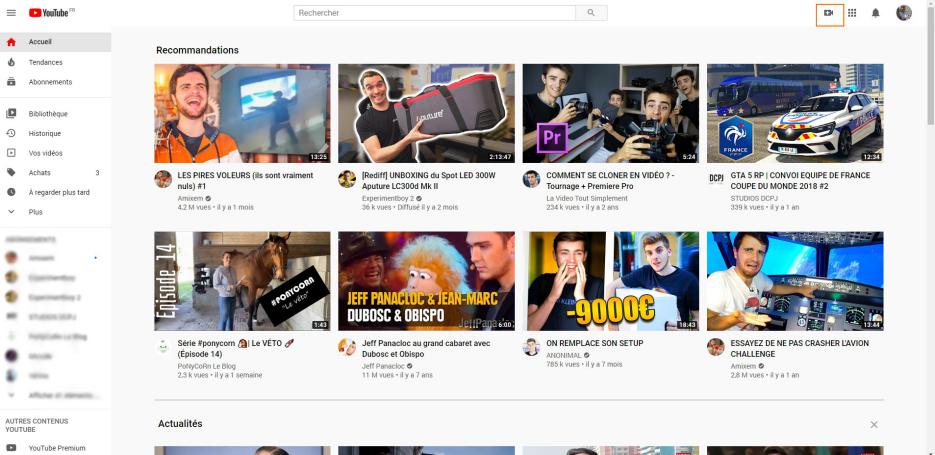Open YouTube Premium in sidebar

tap(57, 448)
